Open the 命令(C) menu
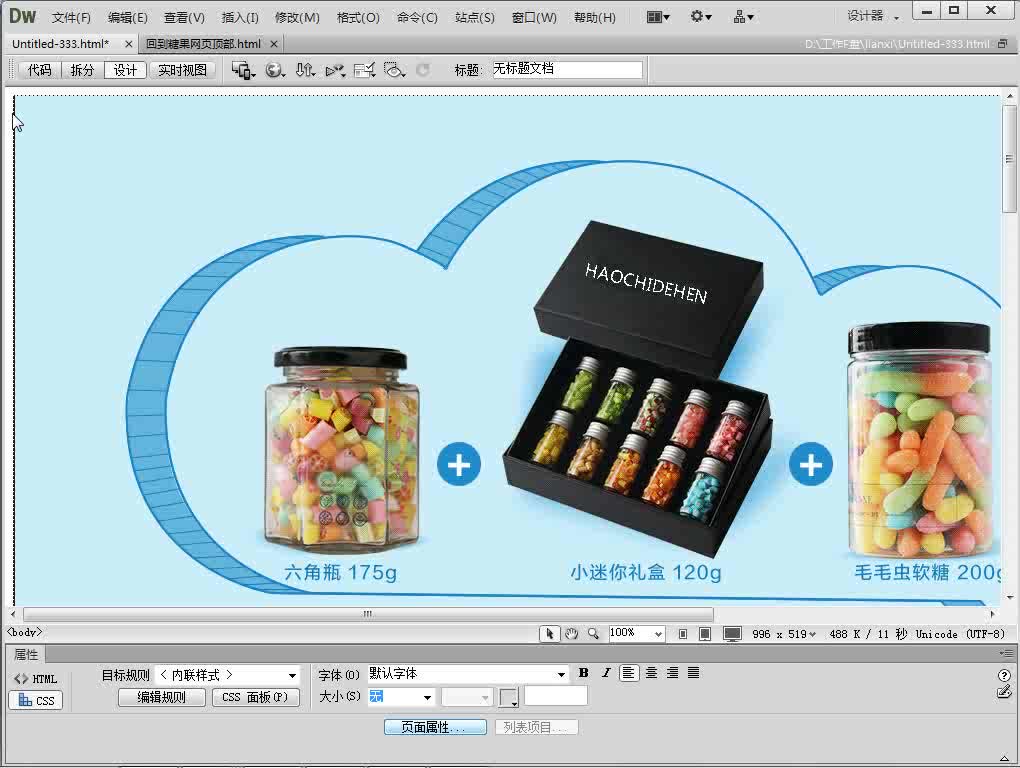1020x768 pixels. pos(417,18)
